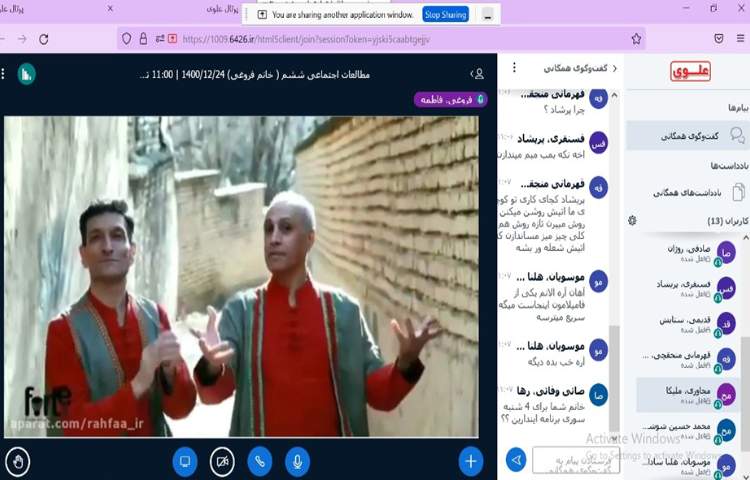The width and height of the screenshot is (750, 480).
Task: Bookmark this page with the star
Action: point(636,39)
